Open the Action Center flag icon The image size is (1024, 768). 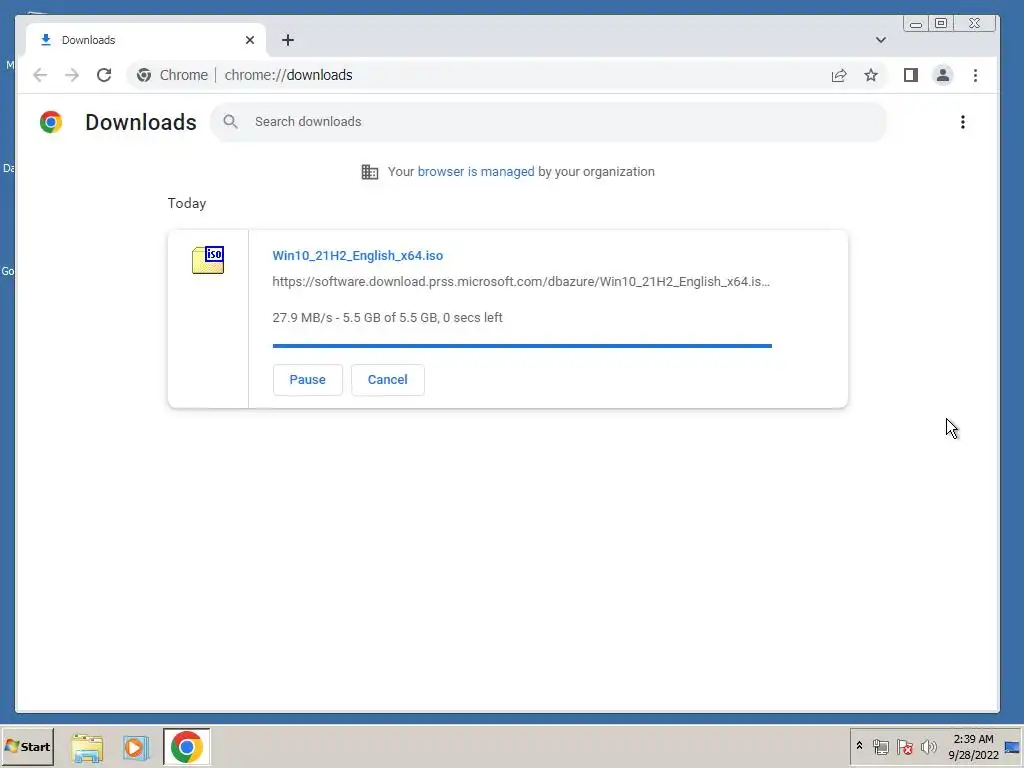tap(904, 746)
